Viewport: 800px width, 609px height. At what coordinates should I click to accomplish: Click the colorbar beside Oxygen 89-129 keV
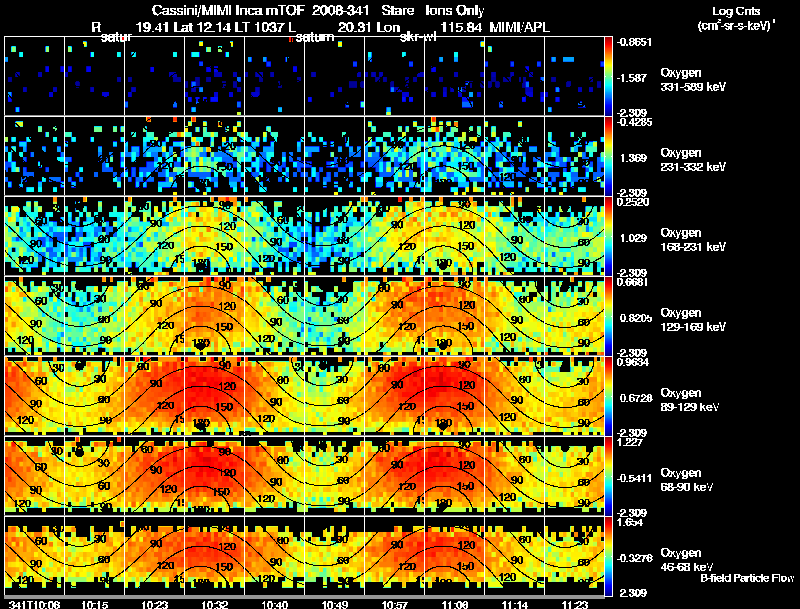click(608, 396)
